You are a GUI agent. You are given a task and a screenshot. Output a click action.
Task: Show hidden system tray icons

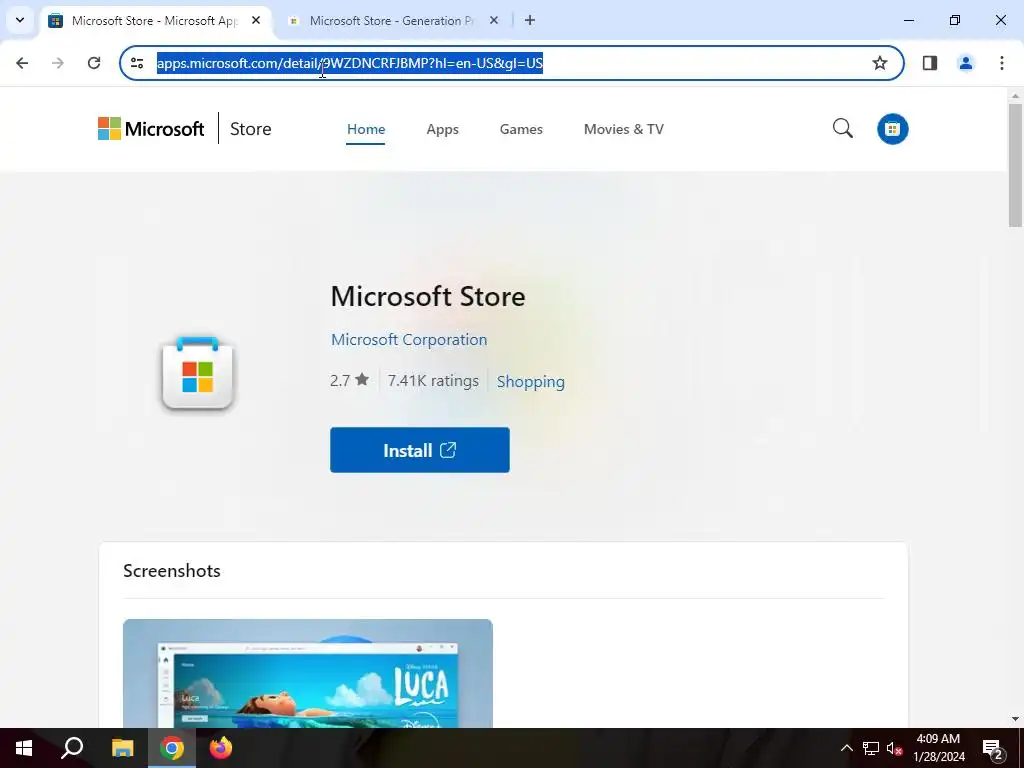(846, 748)
